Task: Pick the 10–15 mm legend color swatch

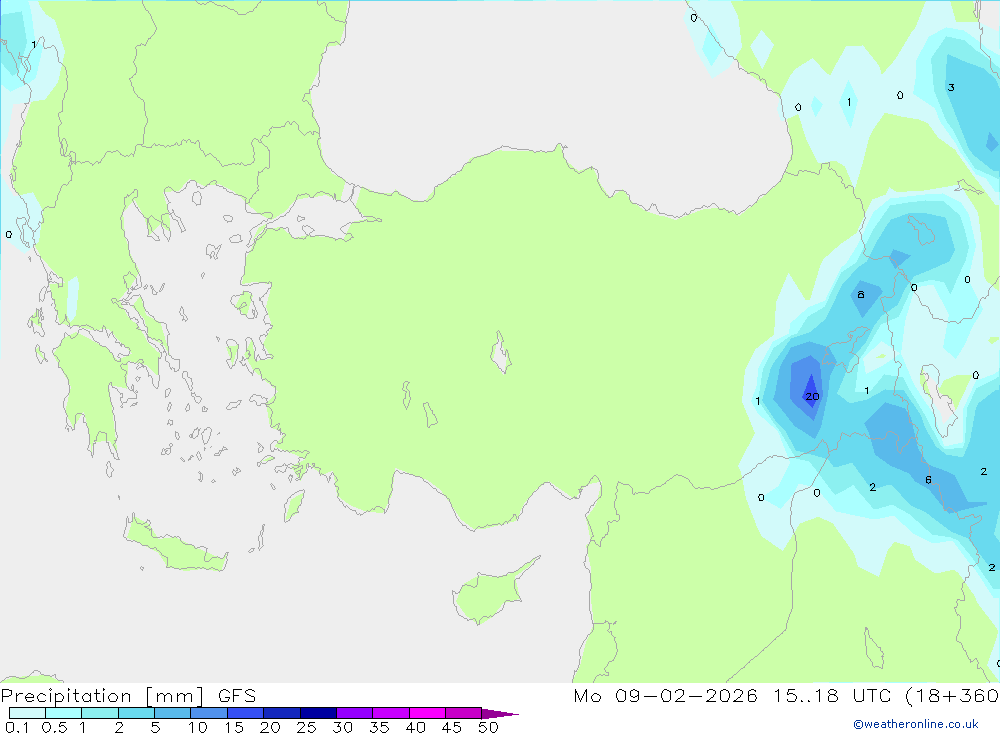Action: coord(209,713)
